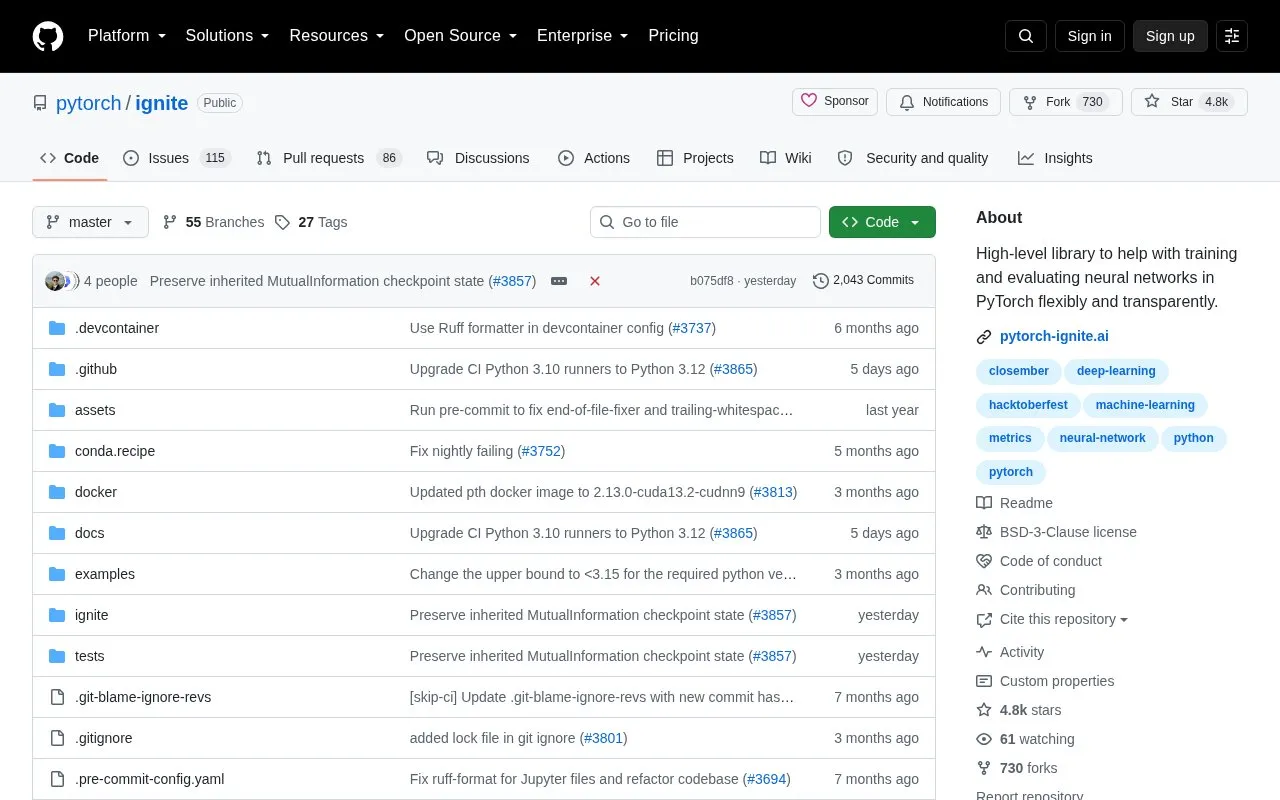This screenshot has height=800, width=1280.
Task: Click the search magnifier icon
Action: pos(1026,36)
